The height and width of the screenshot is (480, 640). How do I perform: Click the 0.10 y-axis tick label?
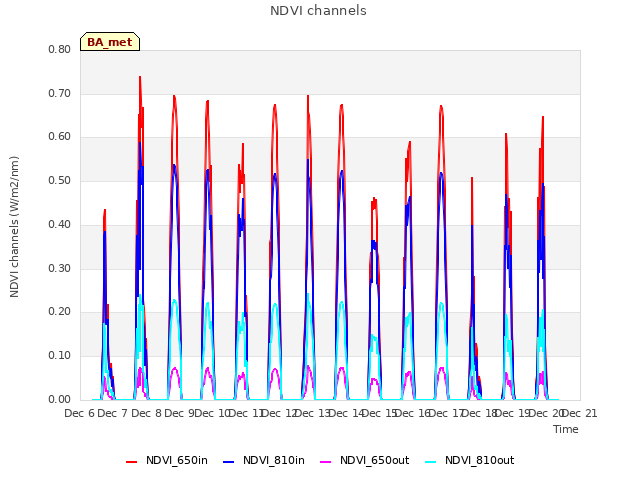point(60,356)
